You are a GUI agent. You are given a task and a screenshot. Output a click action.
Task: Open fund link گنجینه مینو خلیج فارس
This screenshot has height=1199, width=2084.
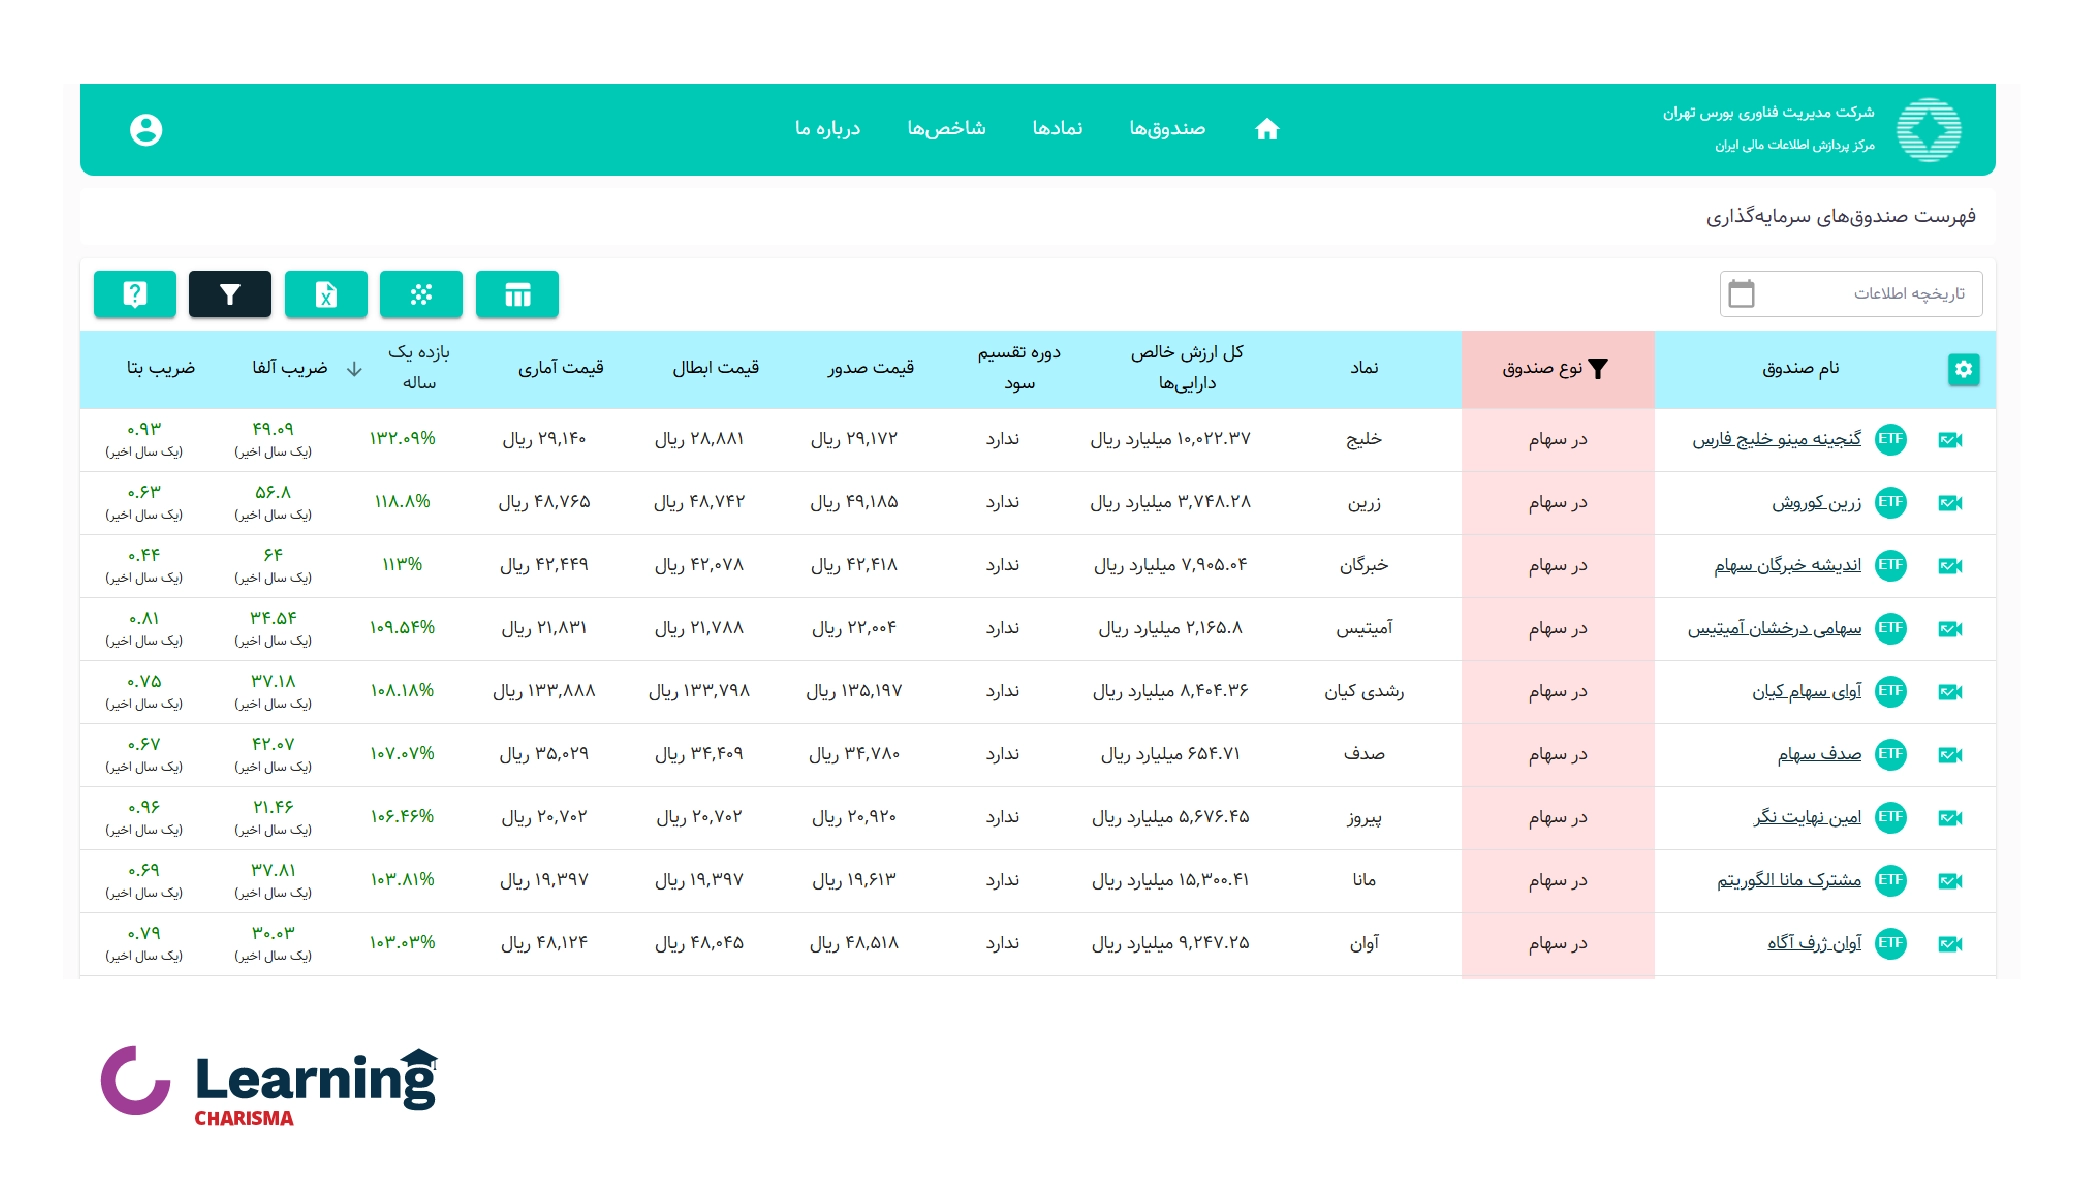point(1776,439)
